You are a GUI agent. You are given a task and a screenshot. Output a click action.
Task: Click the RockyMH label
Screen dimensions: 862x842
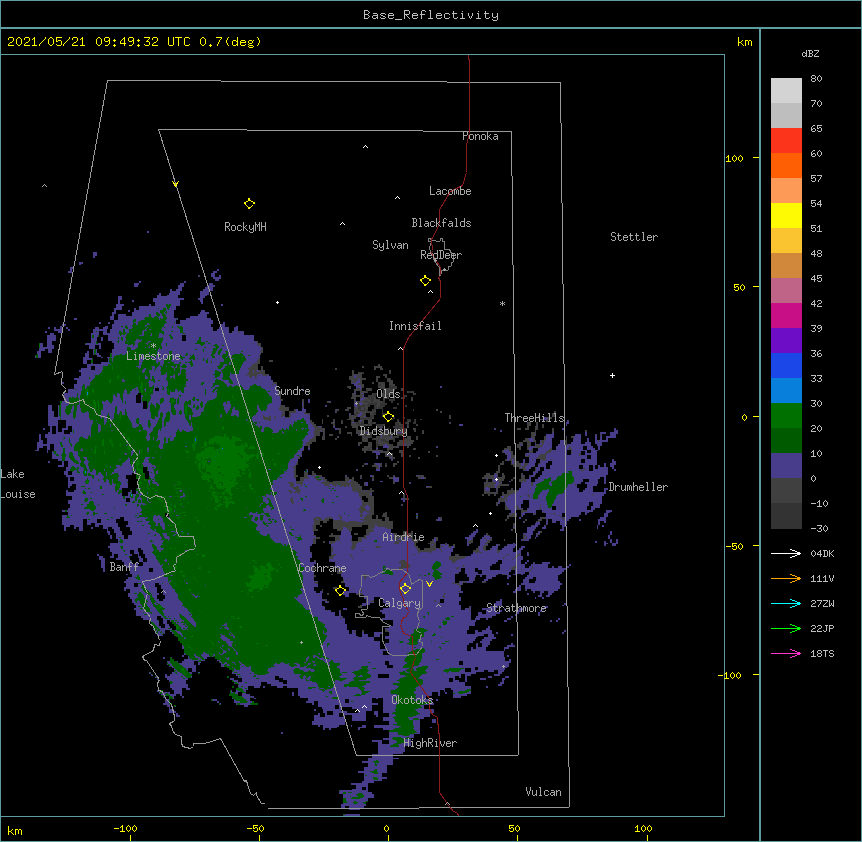245,227
